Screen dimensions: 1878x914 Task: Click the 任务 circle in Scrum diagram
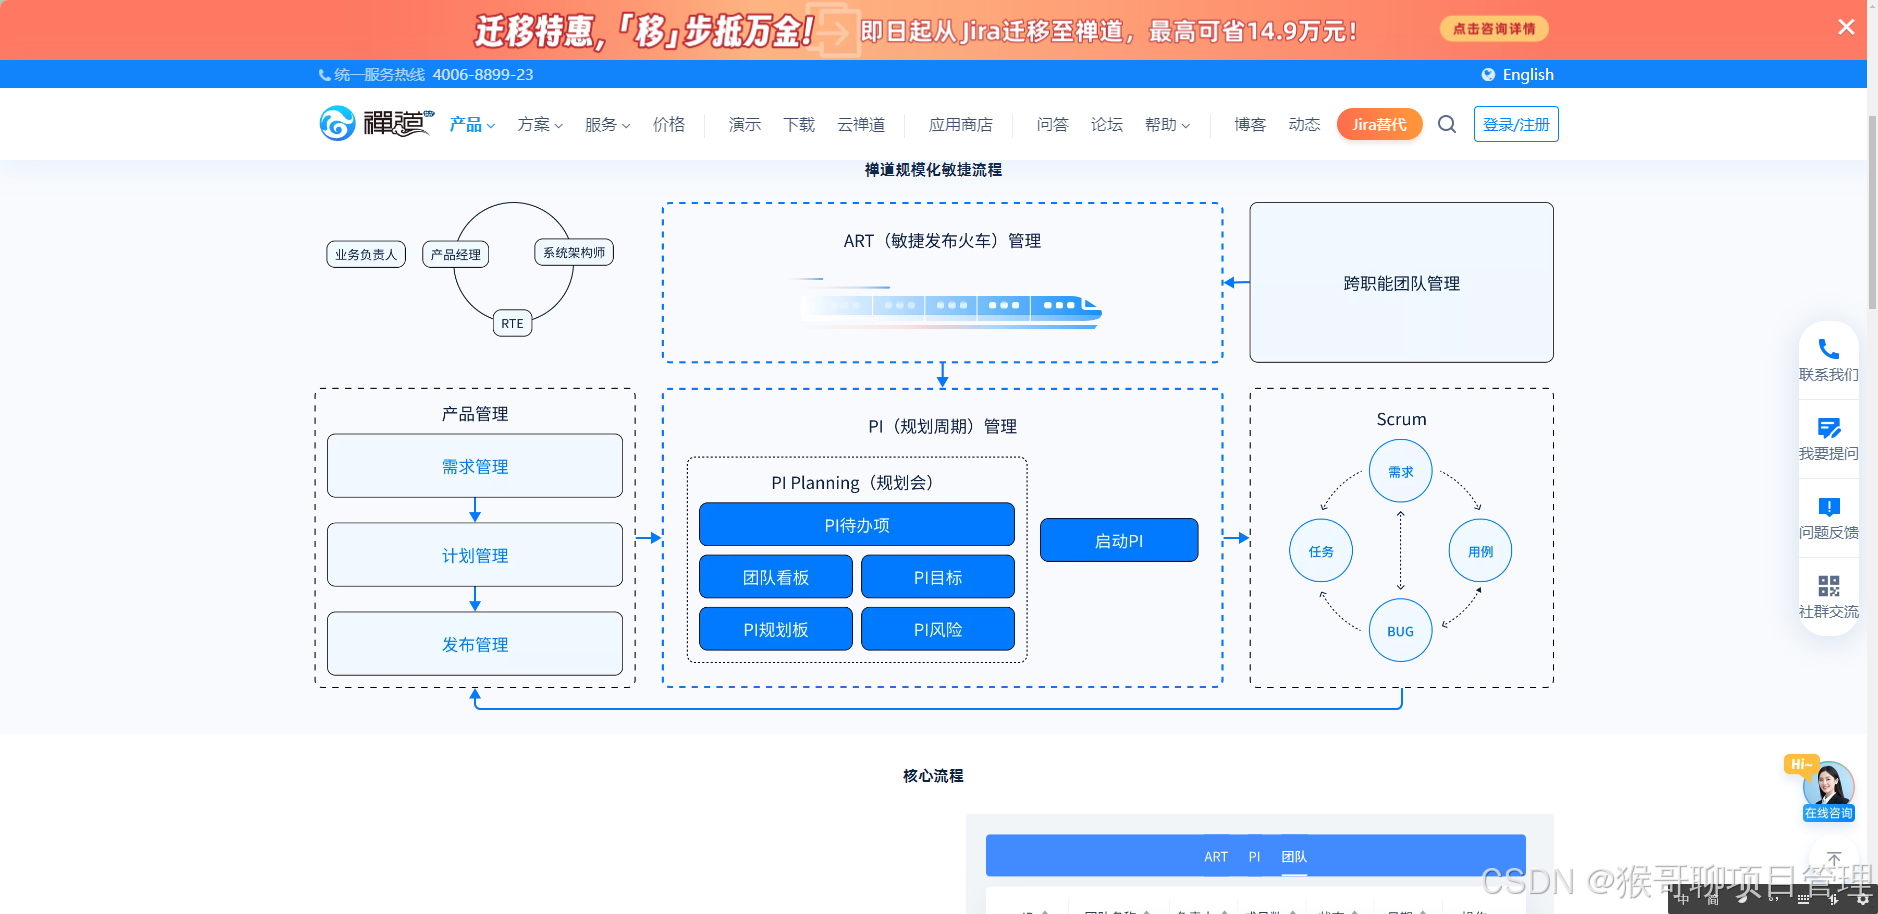[1321, 551]
